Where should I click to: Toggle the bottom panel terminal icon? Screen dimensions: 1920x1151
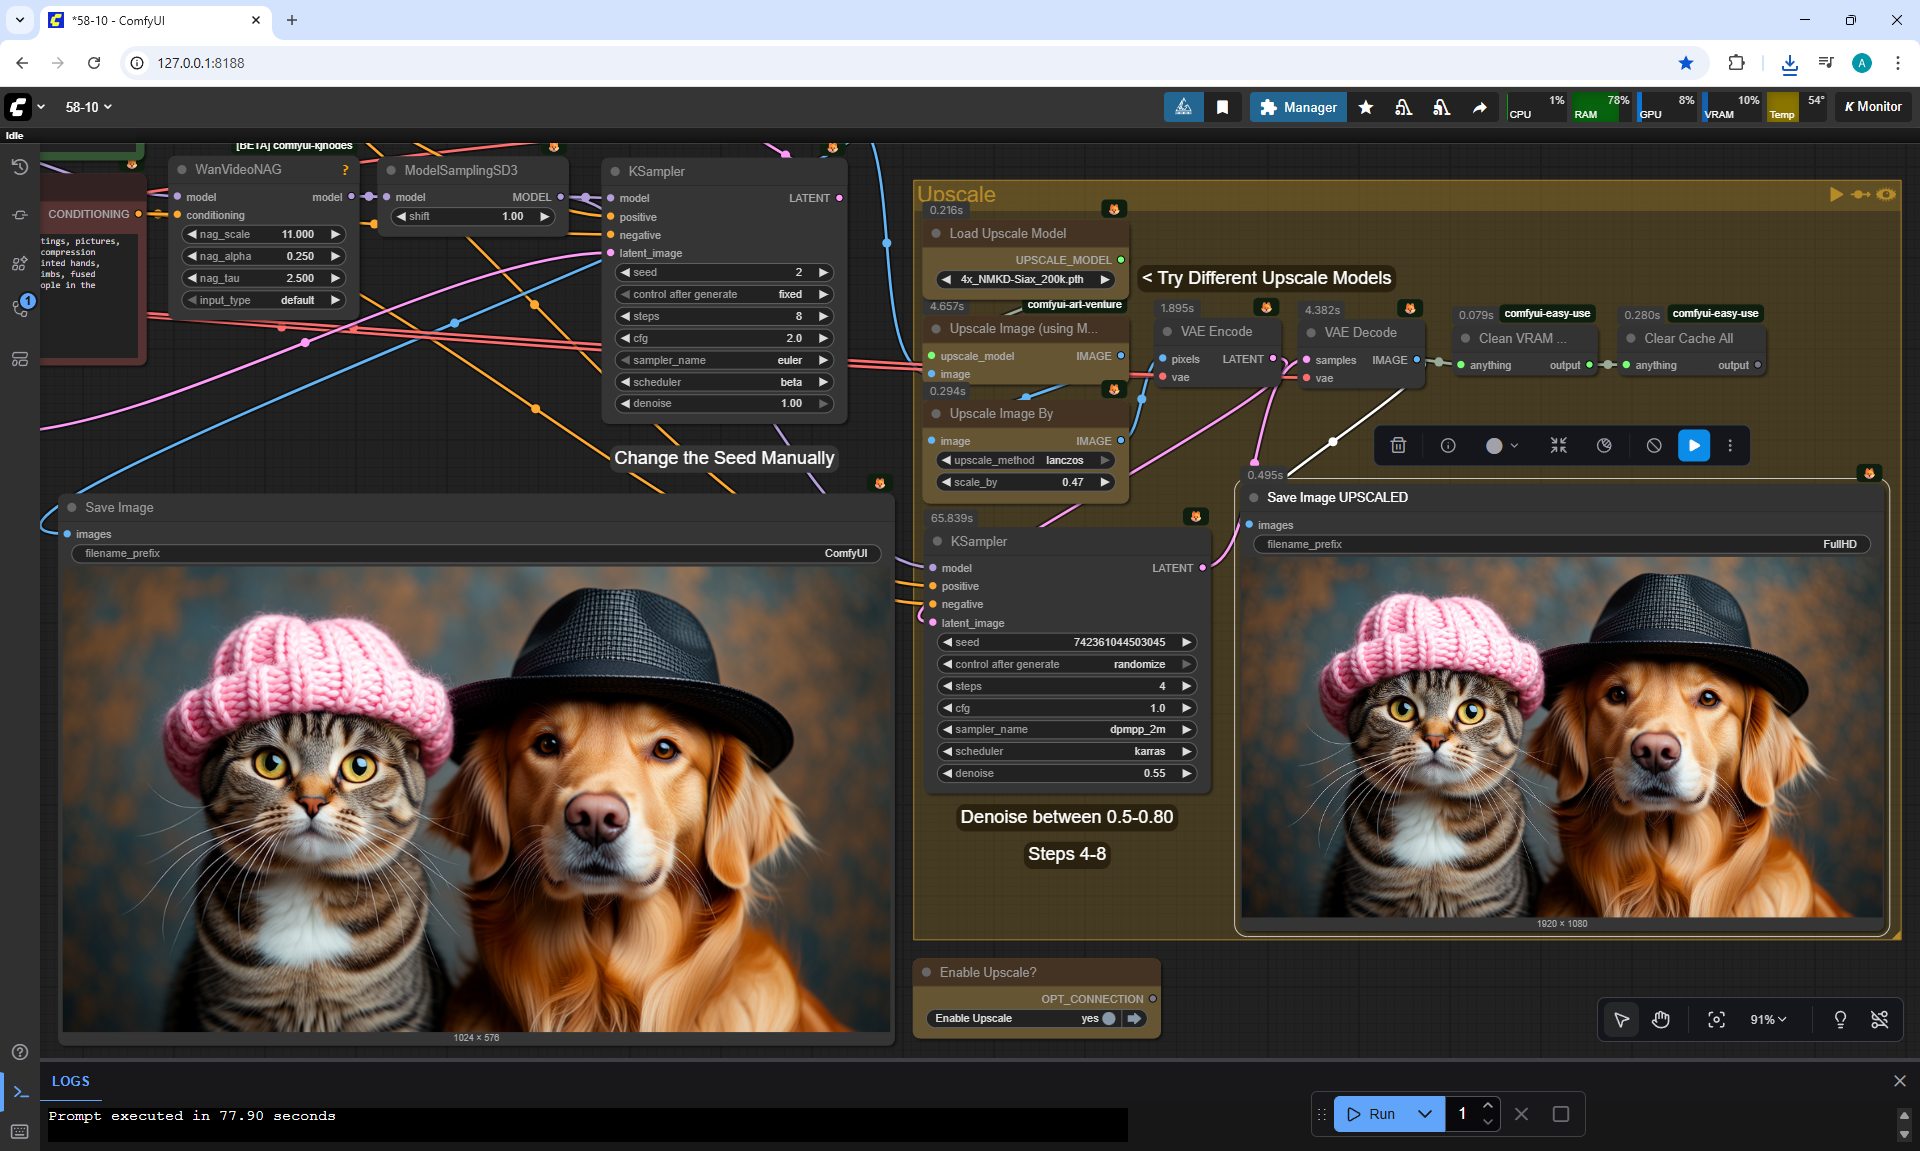click(20, 1092)
